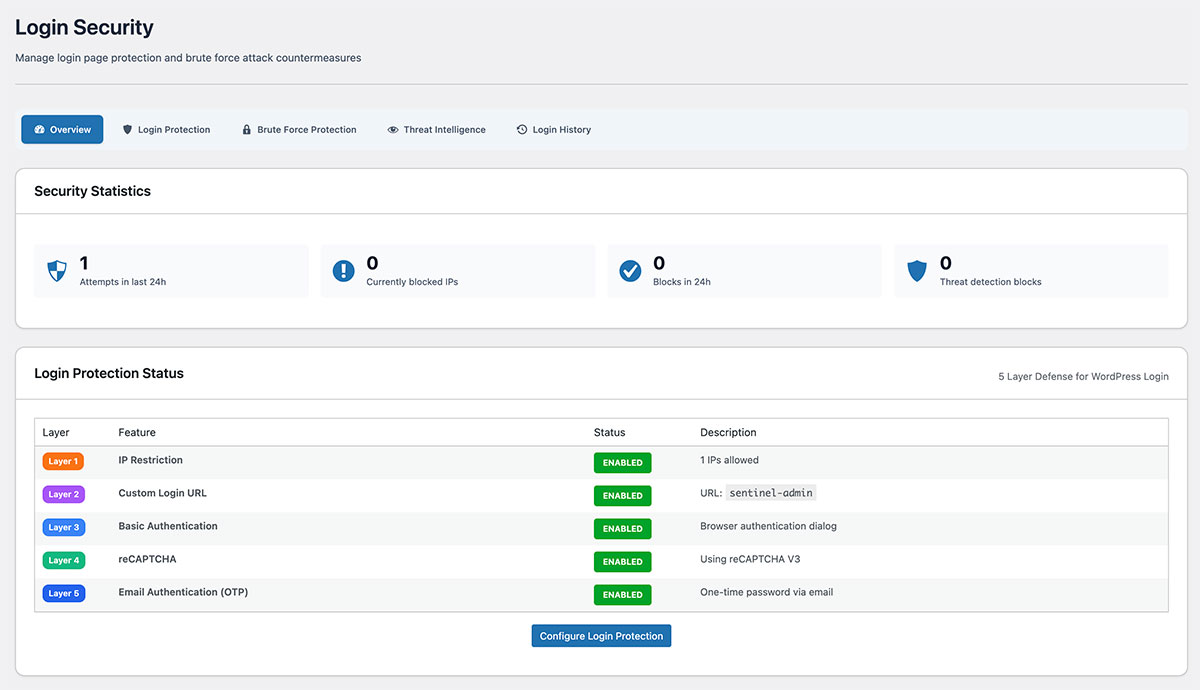Click the Configure Login Protection button
The image size is (1200, 690).
coord(601,636)
